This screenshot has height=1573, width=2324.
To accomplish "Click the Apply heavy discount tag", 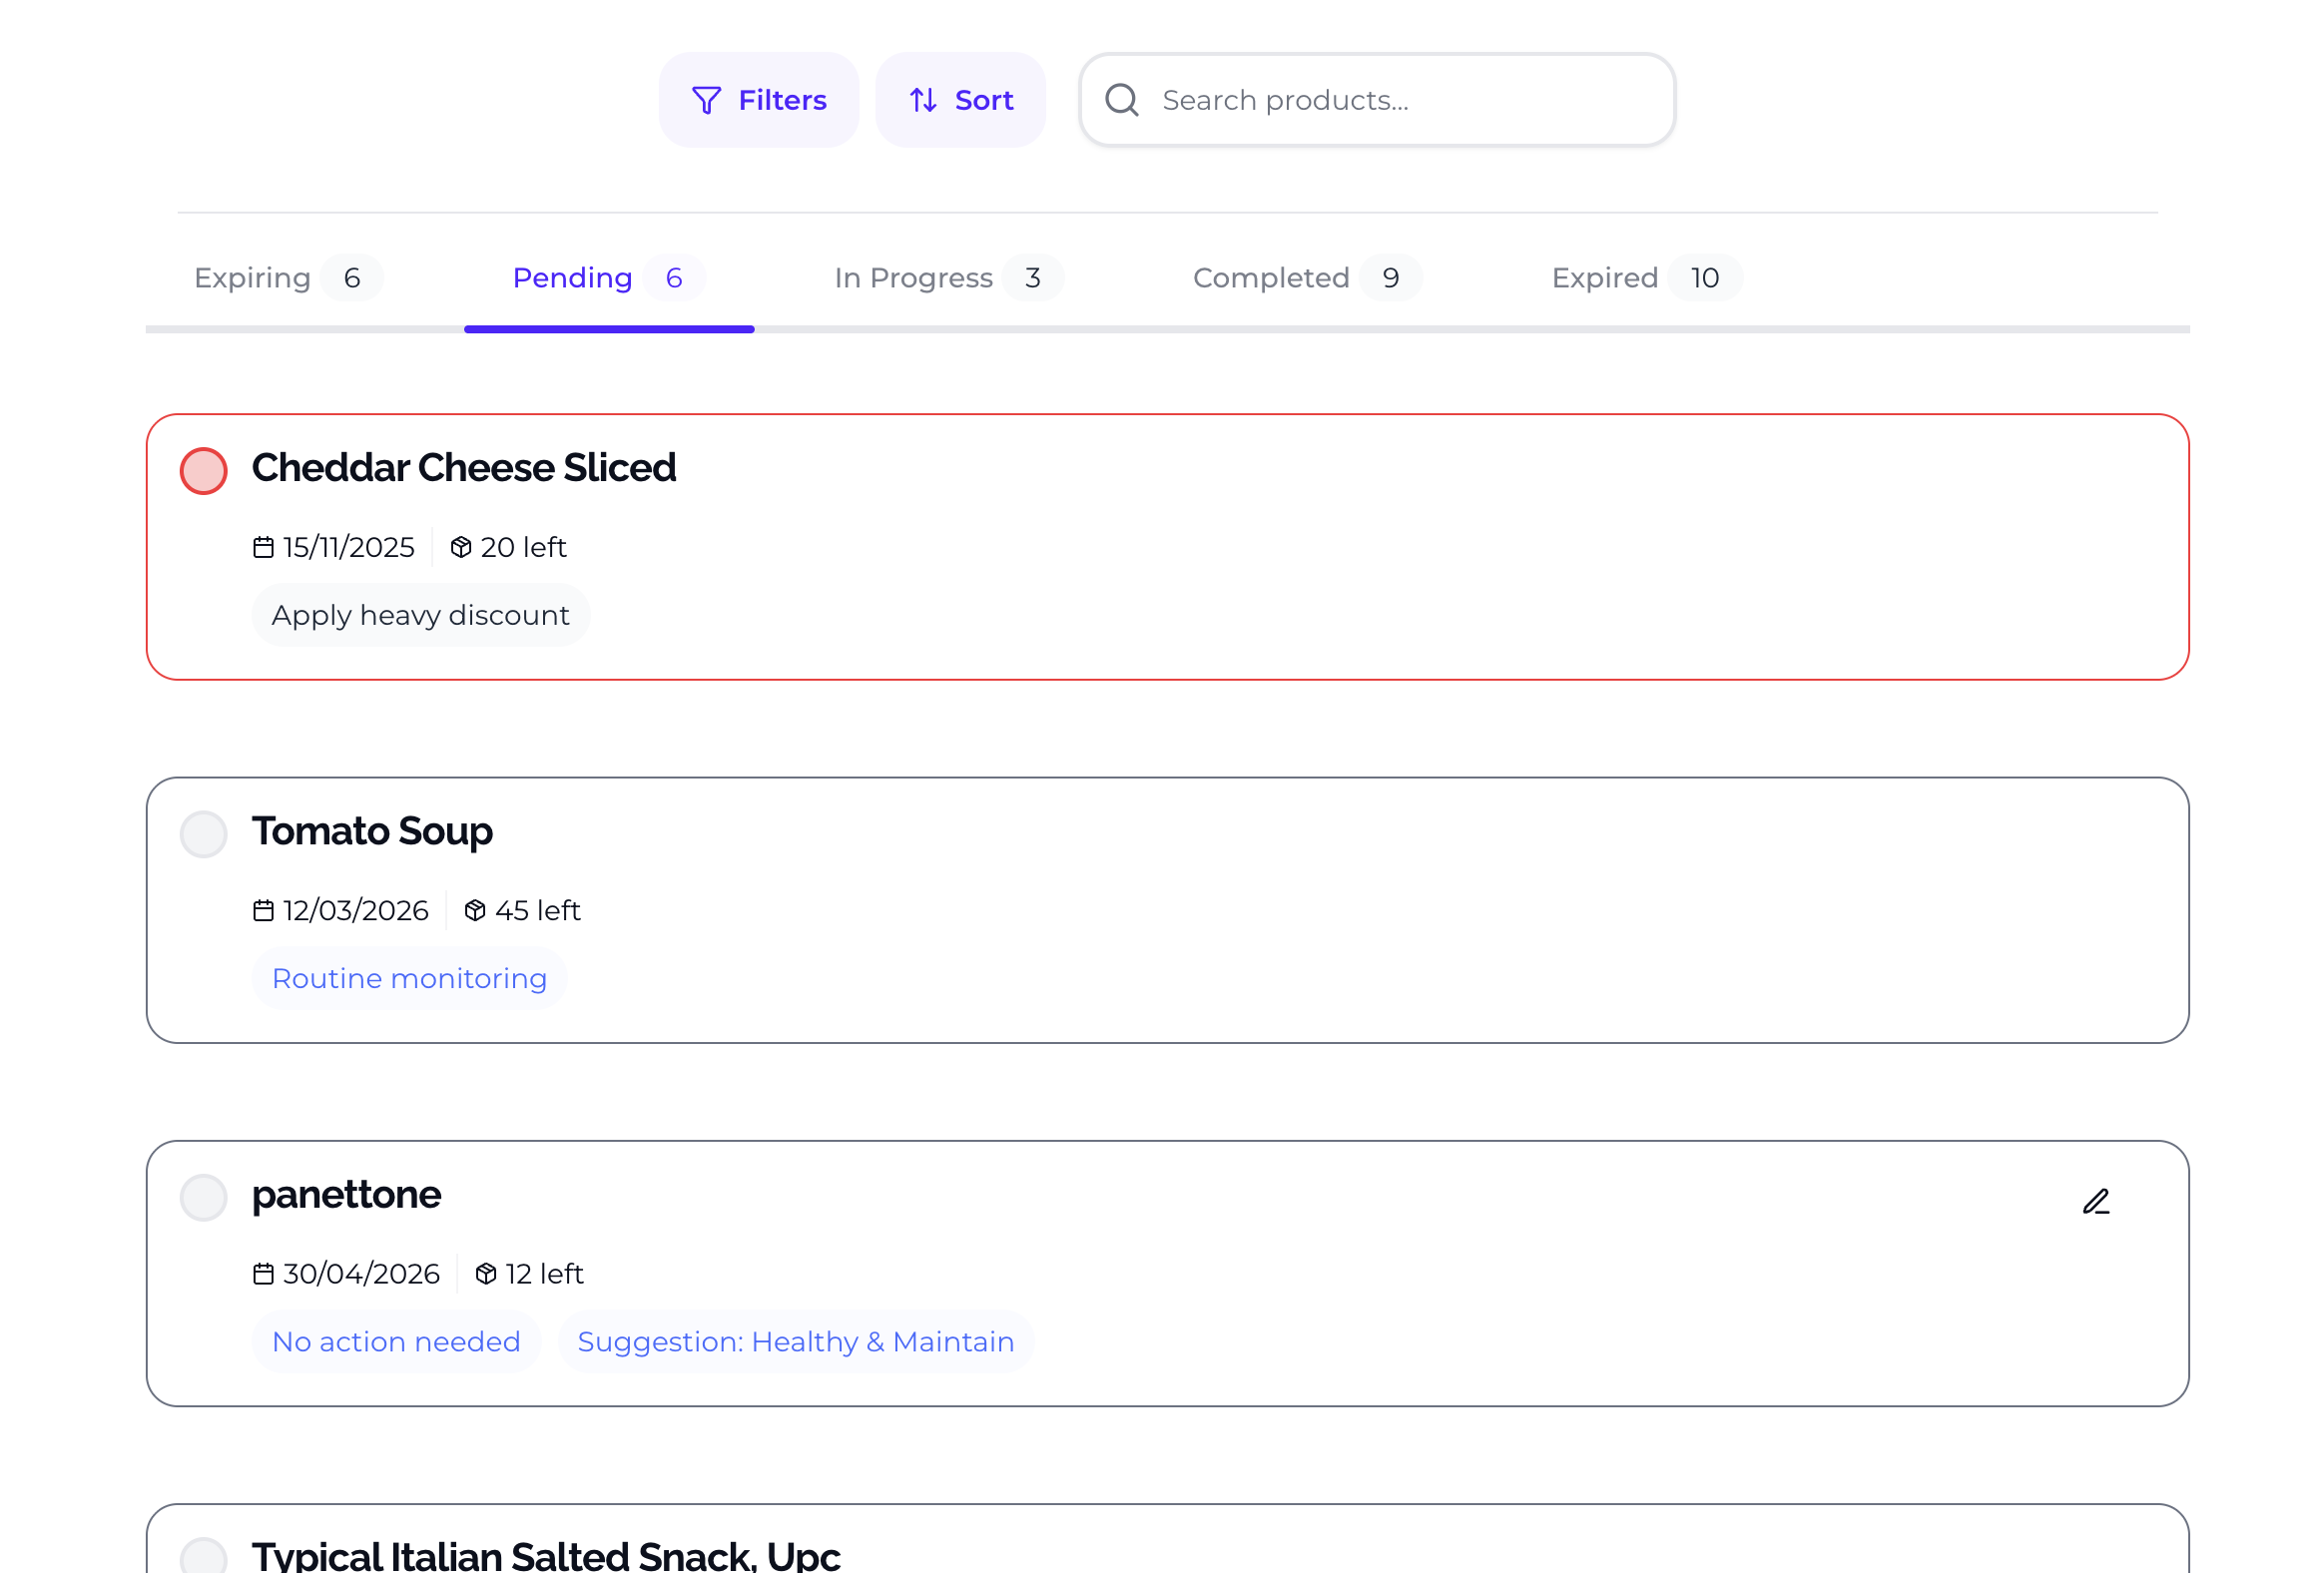I will 421,614.
